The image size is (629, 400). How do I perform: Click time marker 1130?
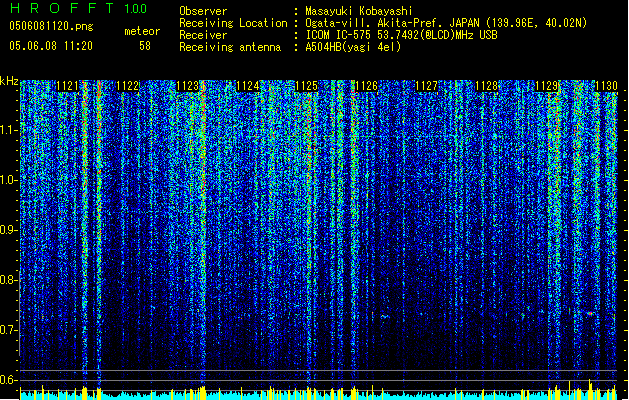(606, 86)
